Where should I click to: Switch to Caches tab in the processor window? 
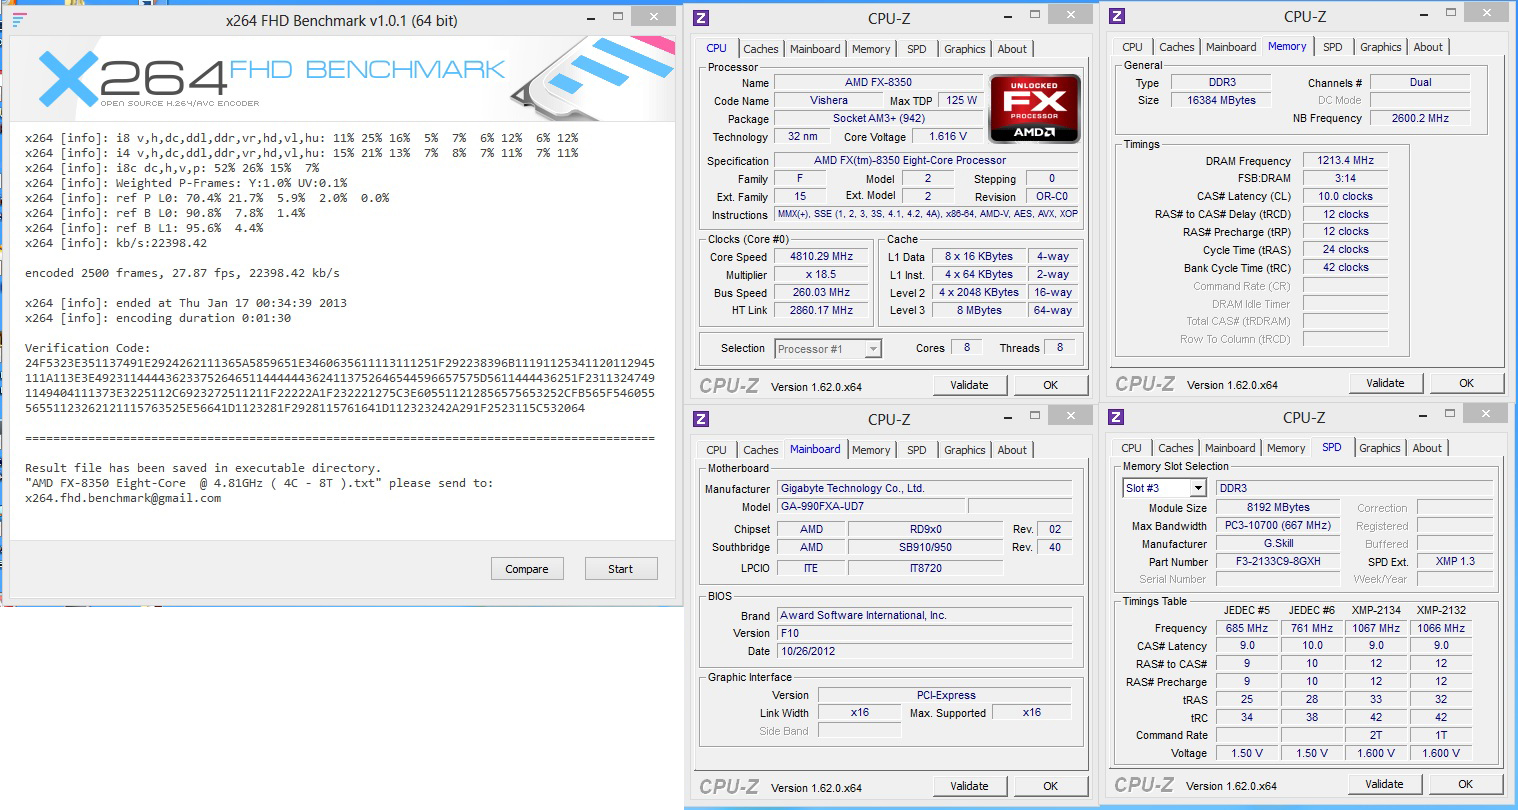(x=761, y=49)
